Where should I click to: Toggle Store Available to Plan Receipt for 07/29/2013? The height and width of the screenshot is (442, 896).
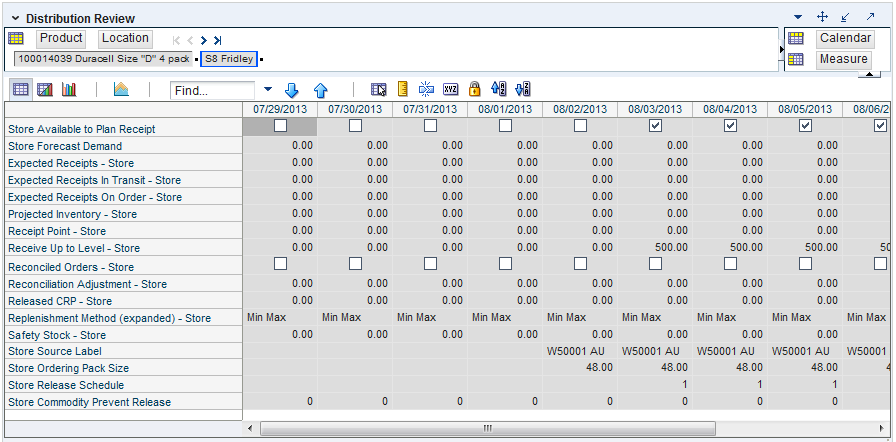280,126
